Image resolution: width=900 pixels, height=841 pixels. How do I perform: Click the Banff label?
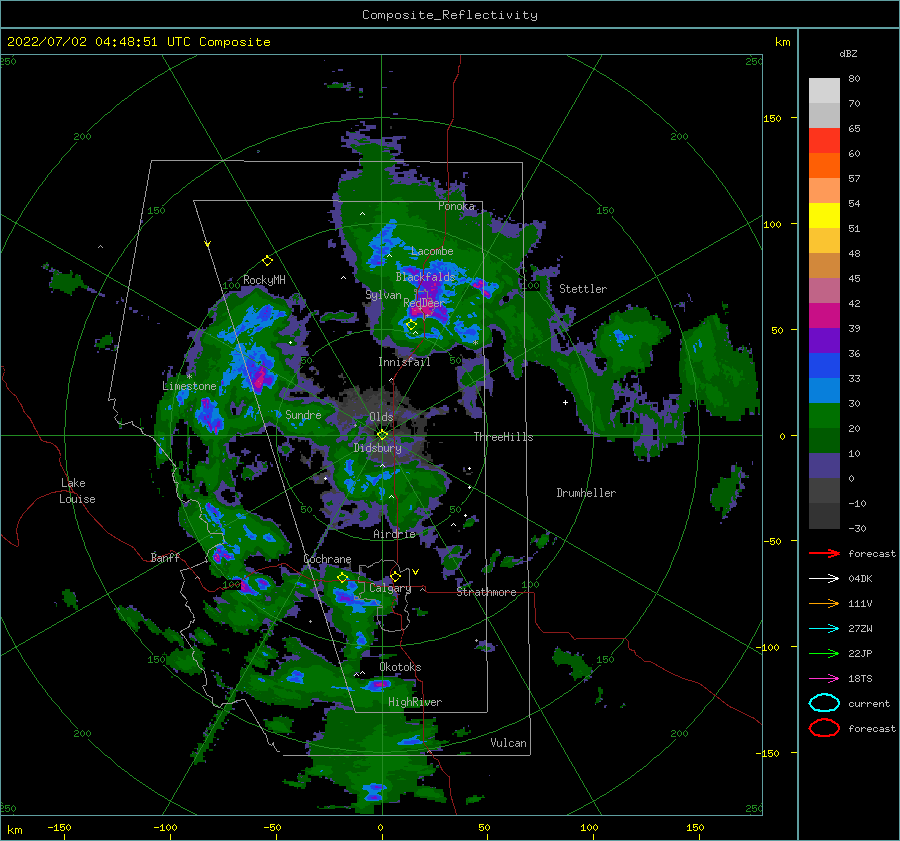coord(165,557)
